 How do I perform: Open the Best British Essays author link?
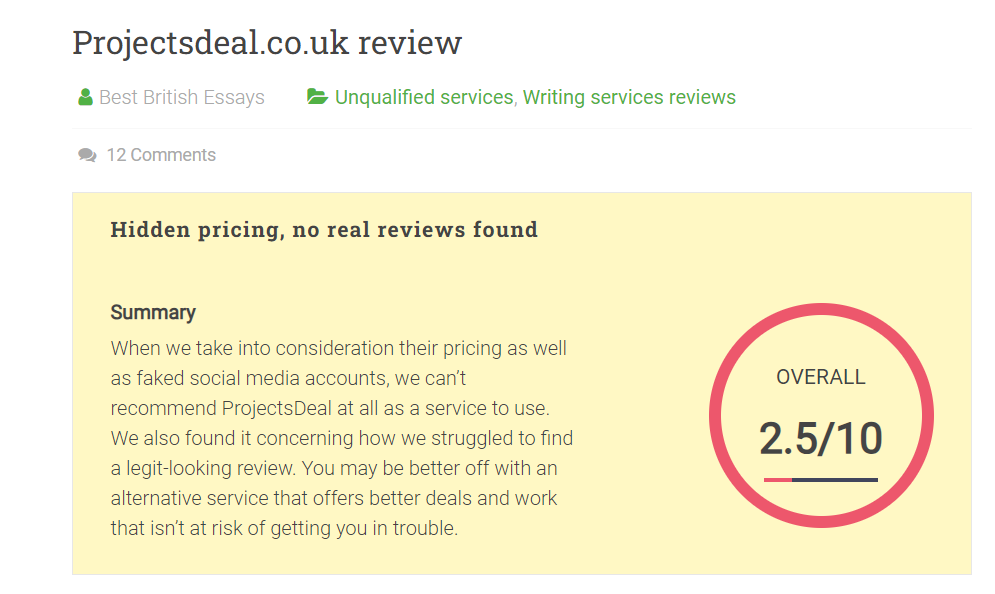pyautogui.click(x=181, y=97)
